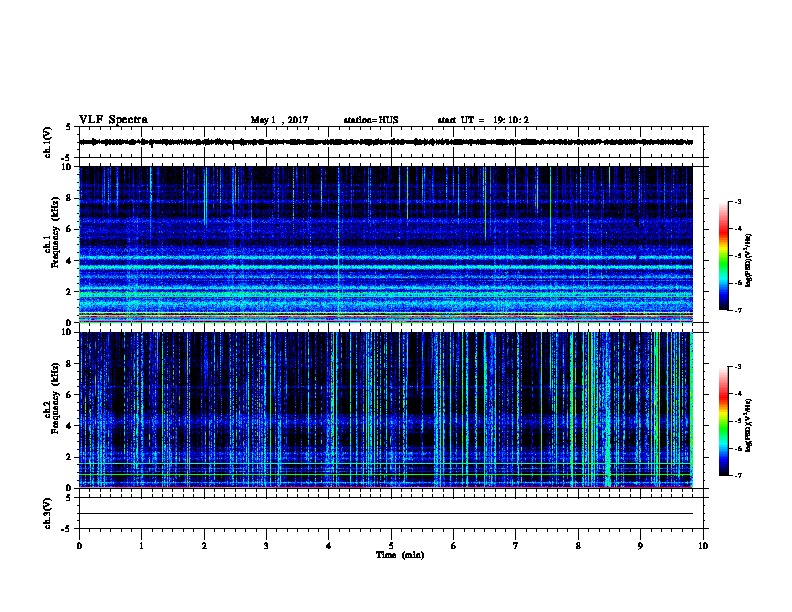The height and width of the screenshot is (612, 792).
Task: Click the ch.3(V) flat line trace
Action: coord(386,514)
